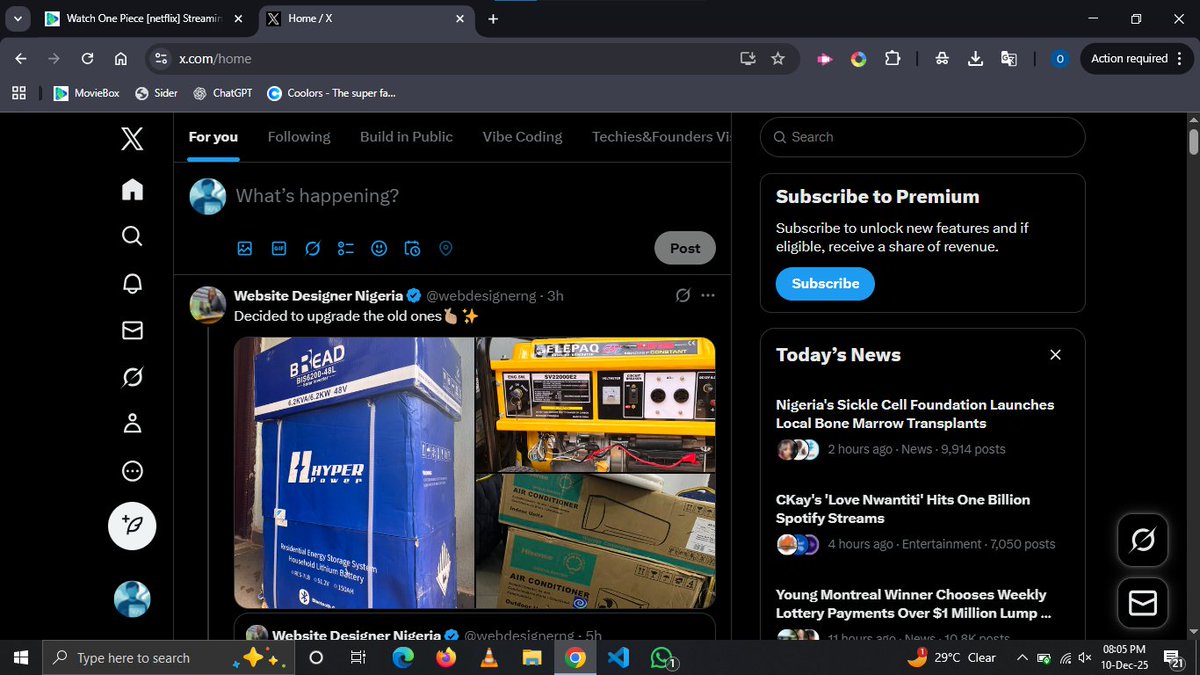Image resolution: width=1200 pixels, height=675 pixels.
Task: Click the What's happening compose field
Action: click(x=317, y=196)
